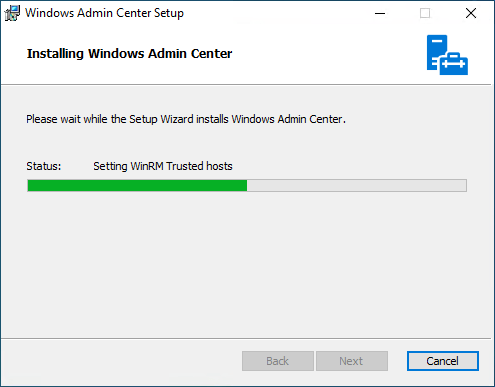The height and width of the screenshot is (387, 495).
Task: Click the "Setting WinRM Trusted hosts" status text
Action: [163, 166]
